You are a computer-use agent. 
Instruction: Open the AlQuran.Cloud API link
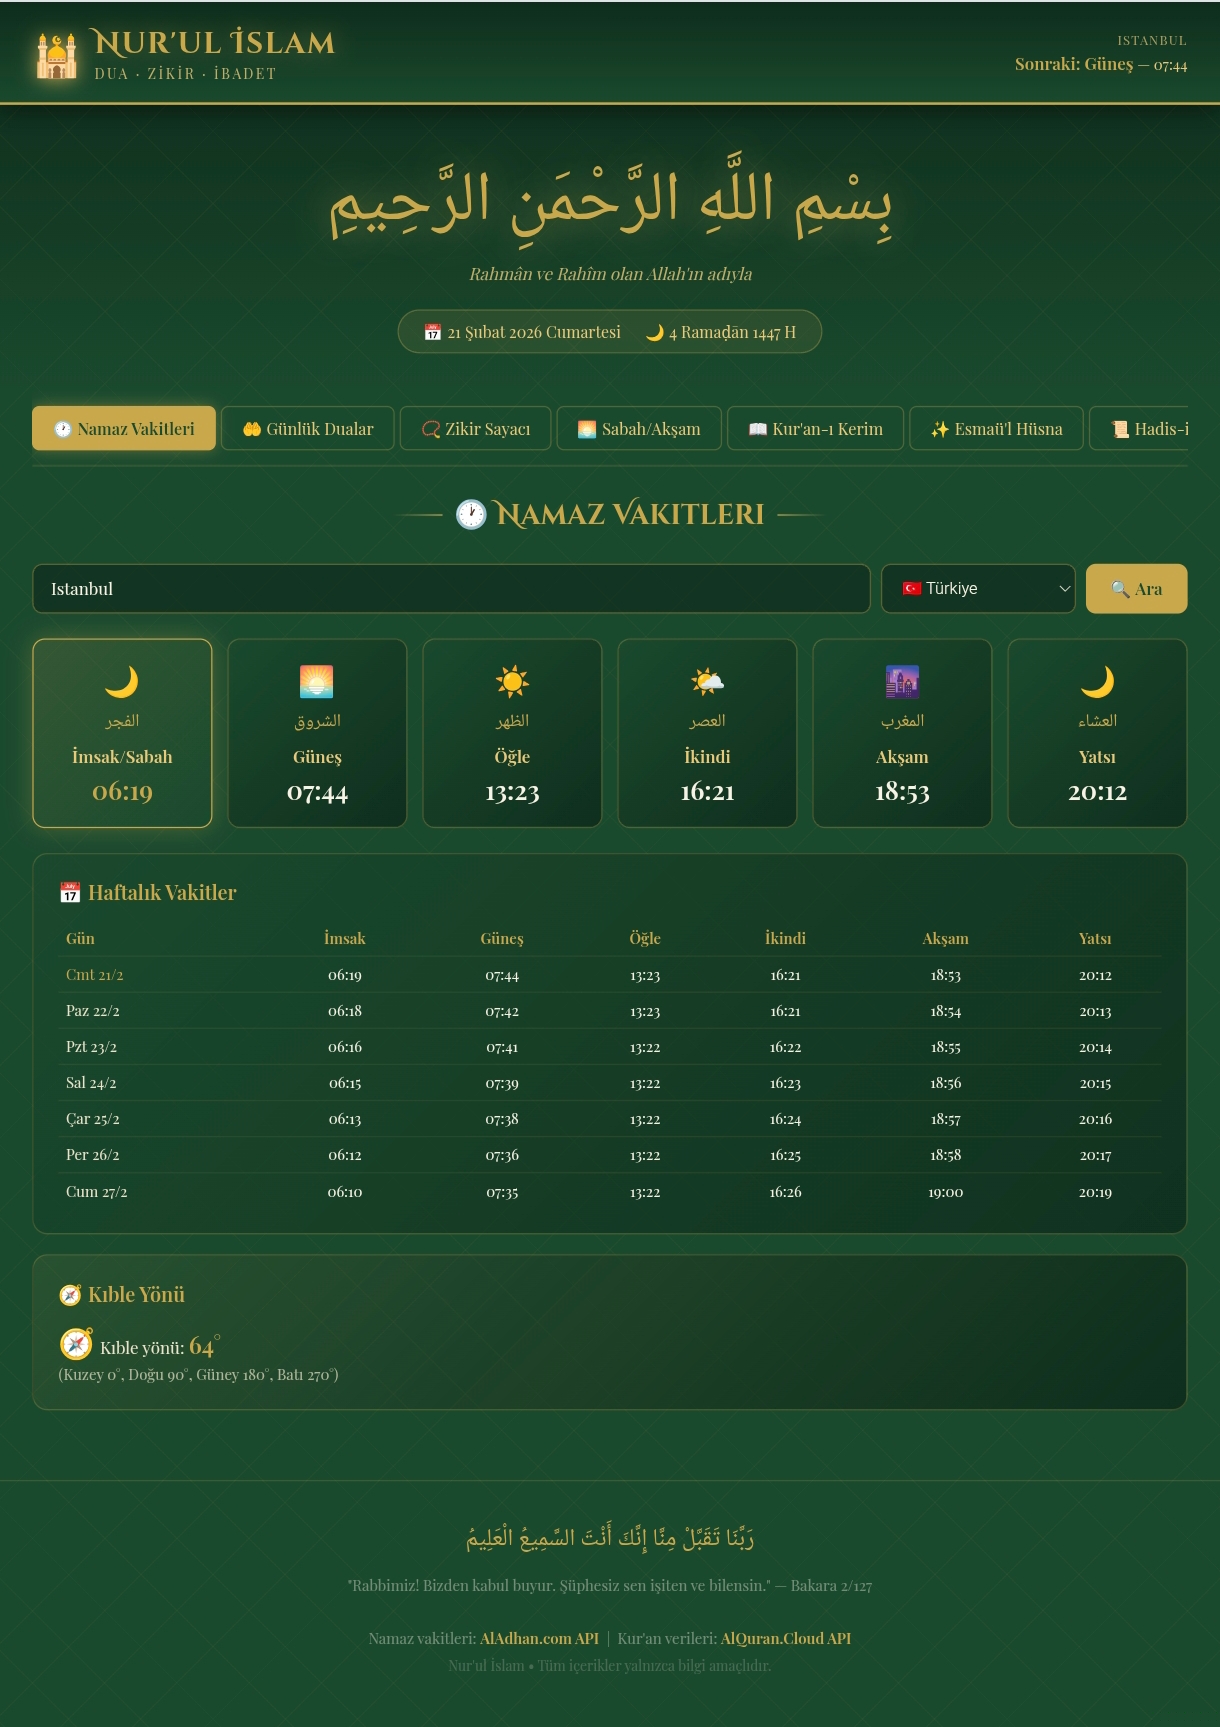click(x=786, y=1638)
